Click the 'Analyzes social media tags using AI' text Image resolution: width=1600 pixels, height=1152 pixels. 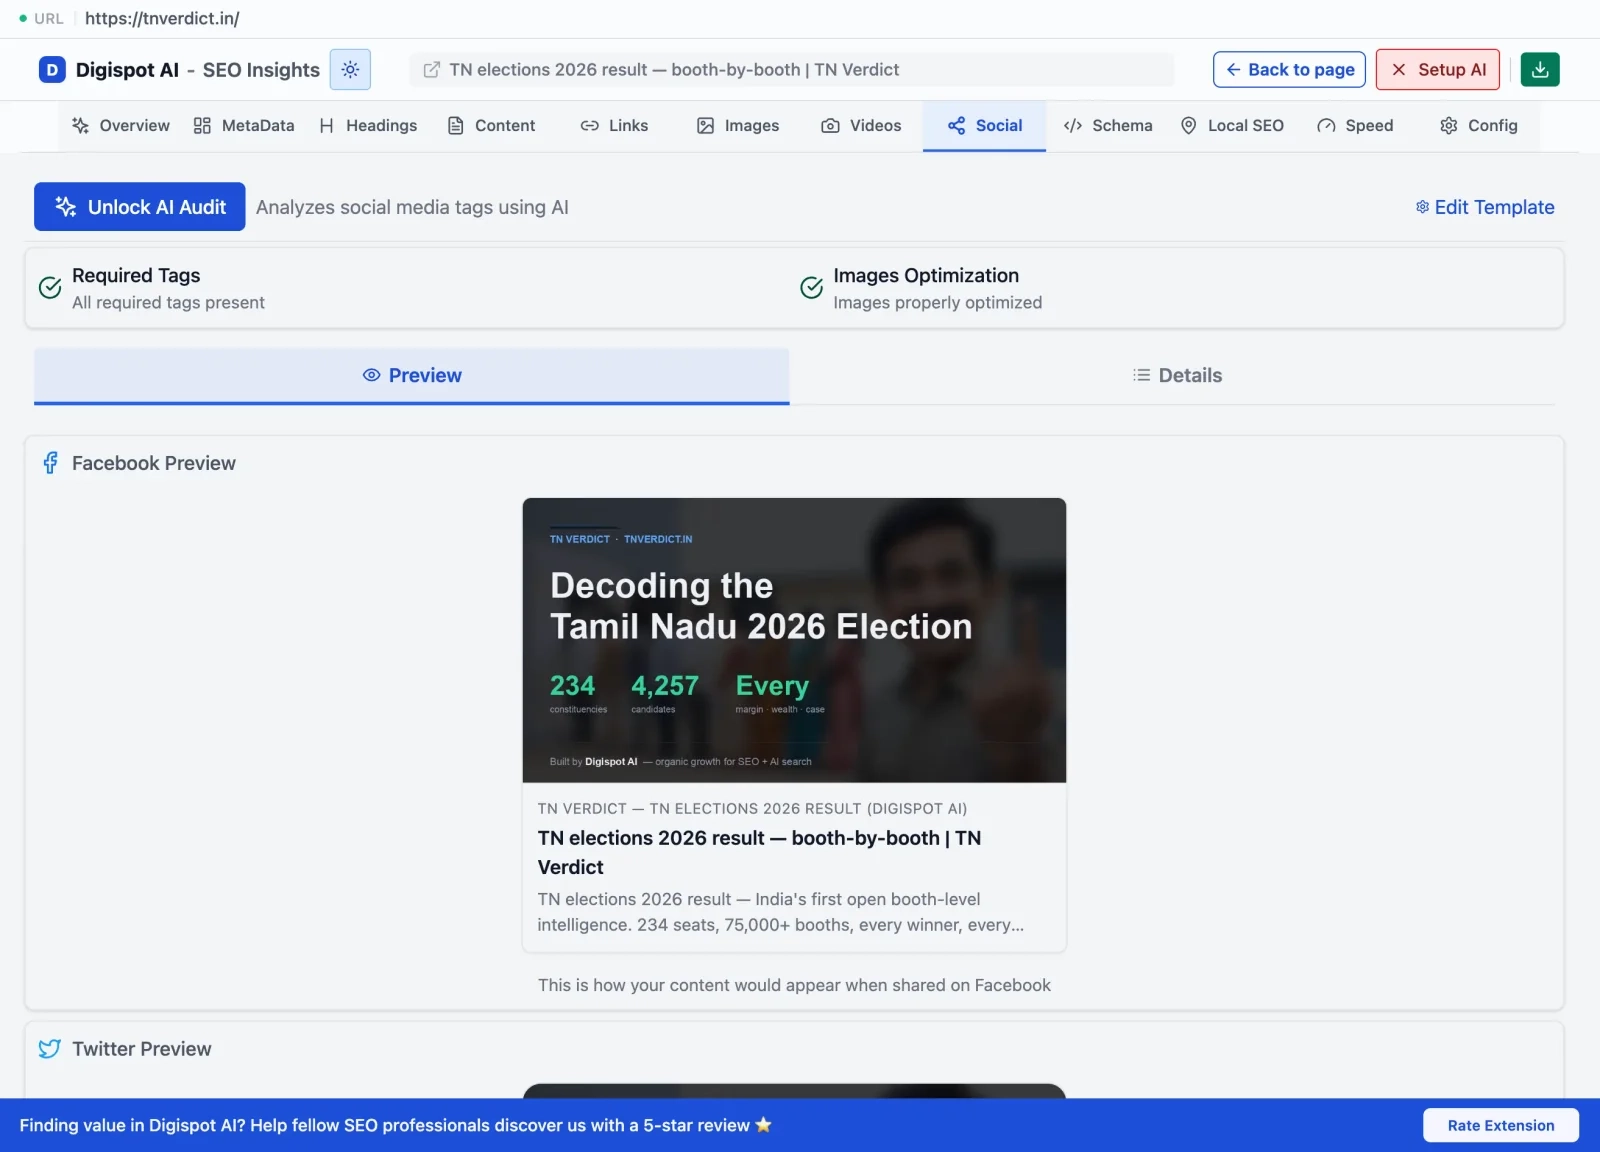coord(412,207)
